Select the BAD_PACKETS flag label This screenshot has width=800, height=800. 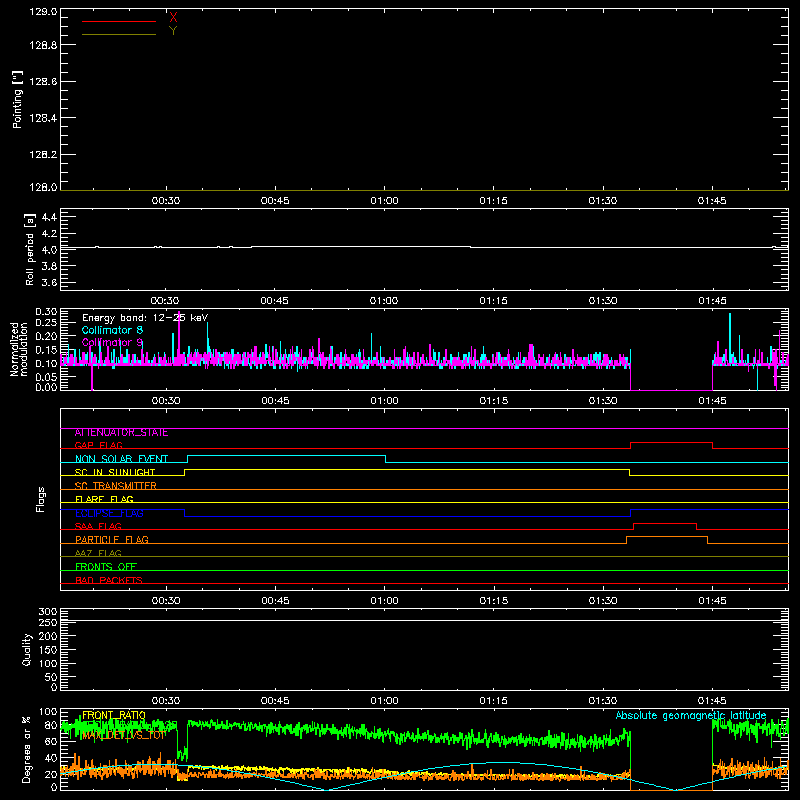tap(109, 580)
